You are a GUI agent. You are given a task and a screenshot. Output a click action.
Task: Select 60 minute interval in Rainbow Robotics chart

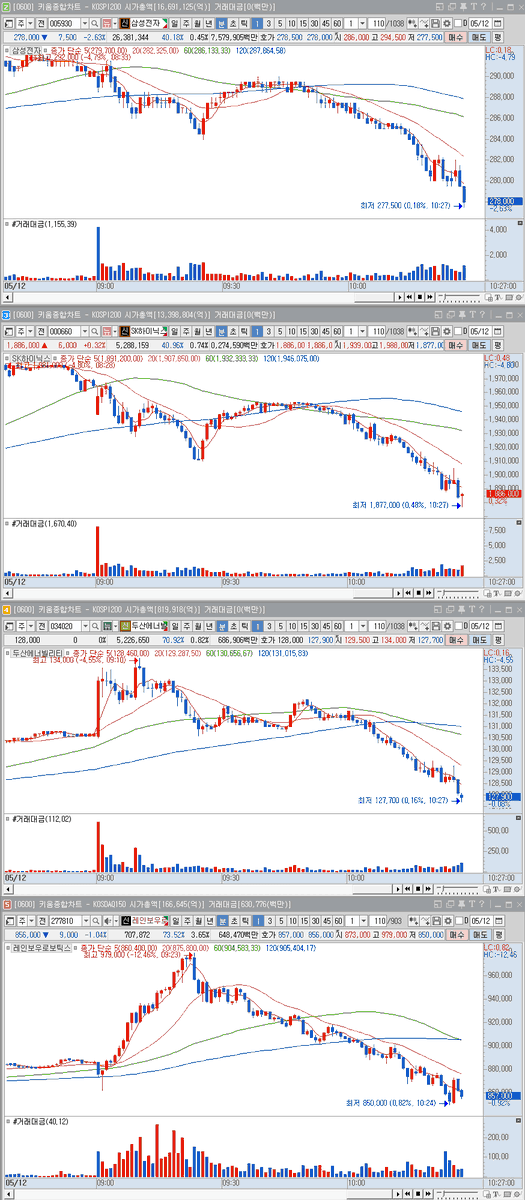click(337, 920)
